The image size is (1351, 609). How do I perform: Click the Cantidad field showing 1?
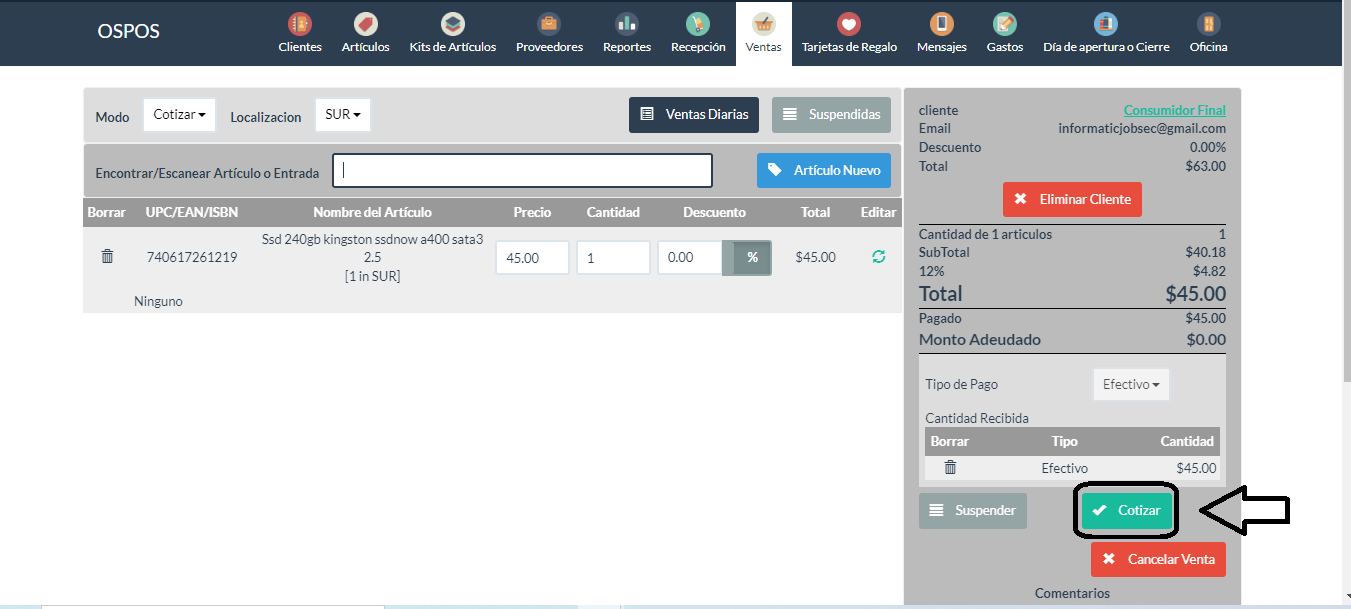coord(613,257)
